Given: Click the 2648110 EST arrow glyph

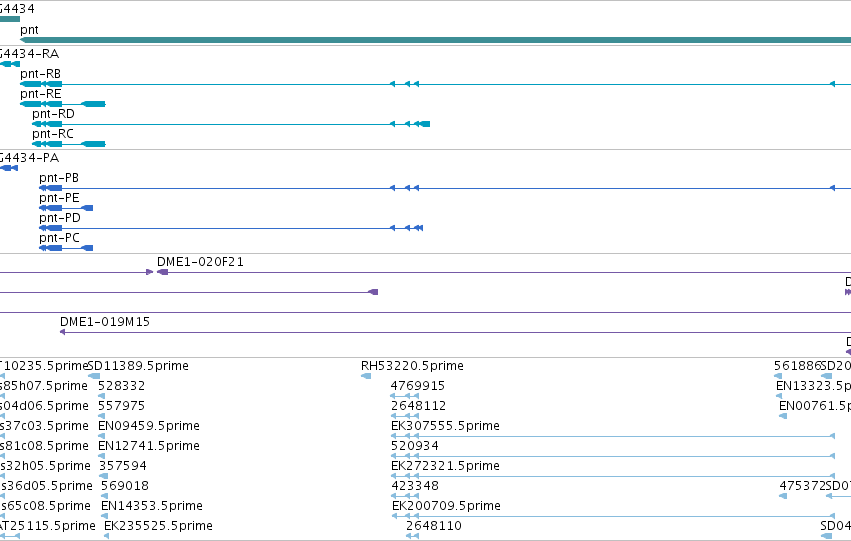Looking at the screenshot, I should [x=412, y=536].
